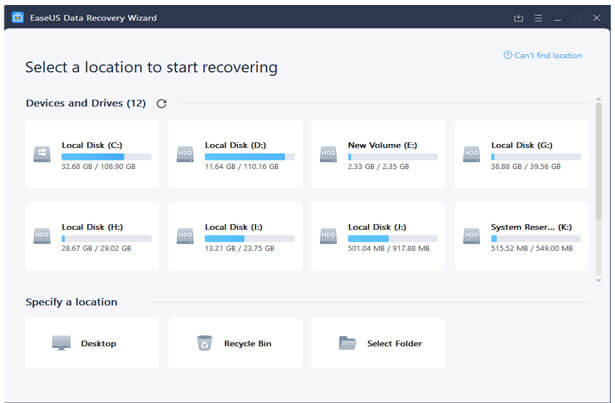
Task: Click the Select Folder icon
Action: [x=348, y=343]
